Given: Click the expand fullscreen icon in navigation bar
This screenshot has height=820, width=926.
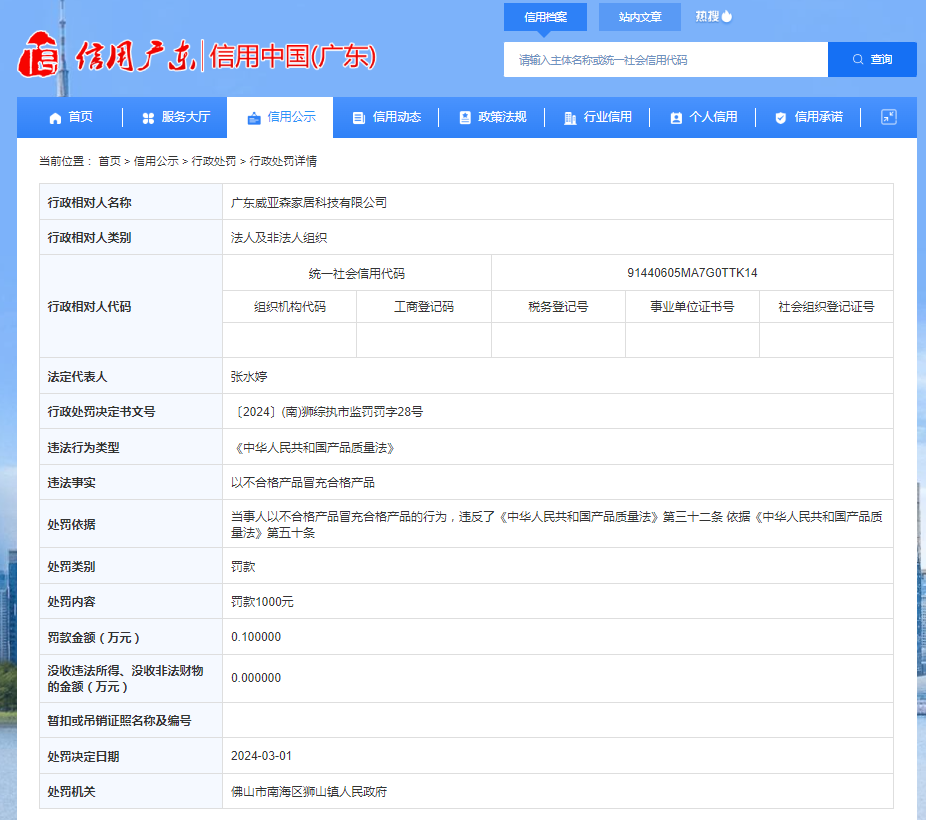Looking at the screenshot, I should (x=889, y=117).
